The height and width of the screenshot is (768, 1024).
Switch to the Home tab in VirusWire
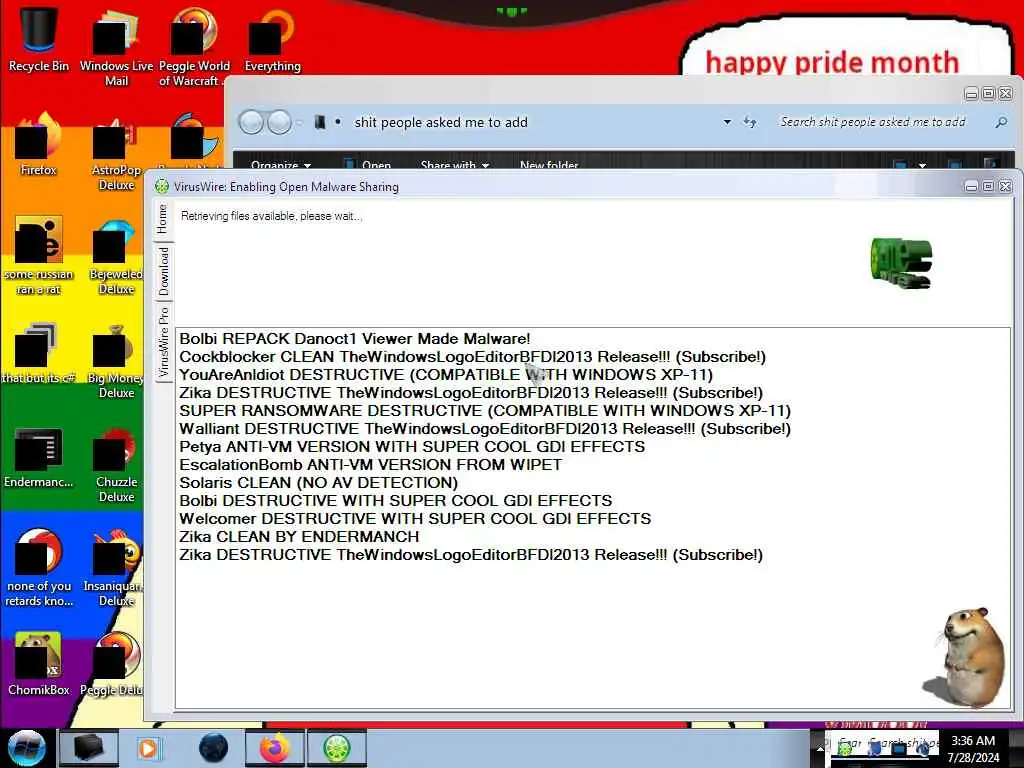point(163,219)
